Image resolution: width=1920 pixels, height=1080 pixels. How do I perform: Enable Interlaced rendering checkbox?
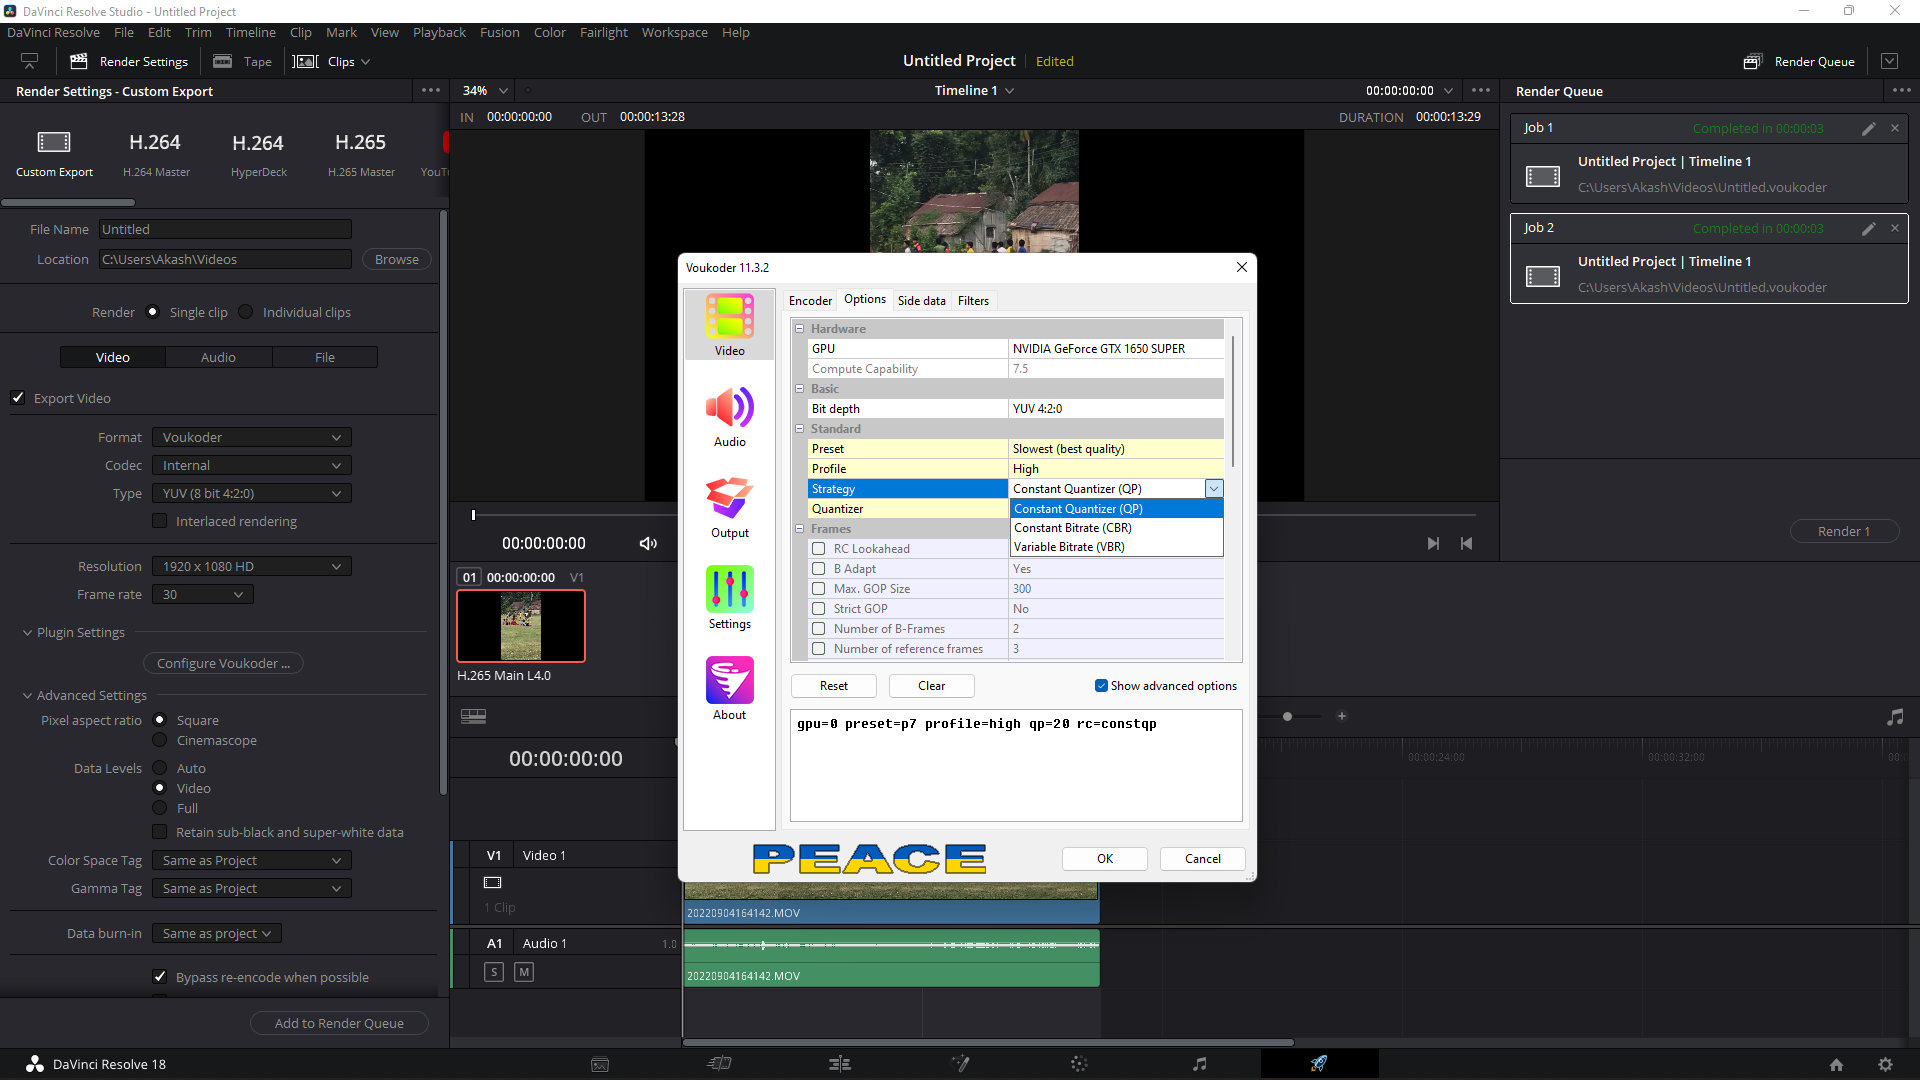tap(159, 521)
